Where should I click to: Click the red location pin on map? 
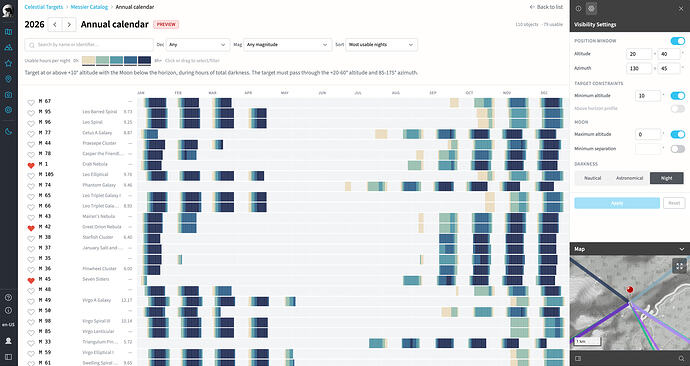(x=630, y=290)
